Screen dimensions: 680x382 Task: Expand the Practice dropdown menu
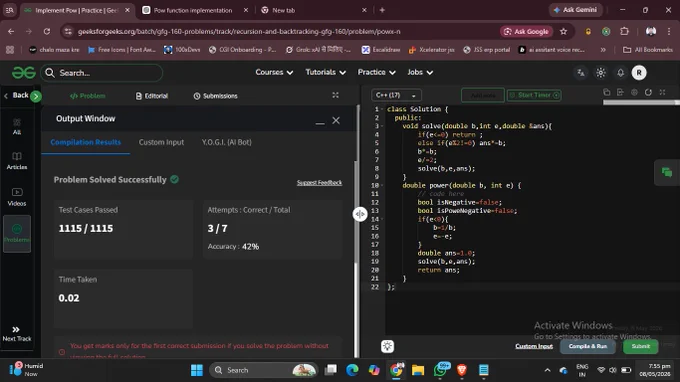point(376,72)
